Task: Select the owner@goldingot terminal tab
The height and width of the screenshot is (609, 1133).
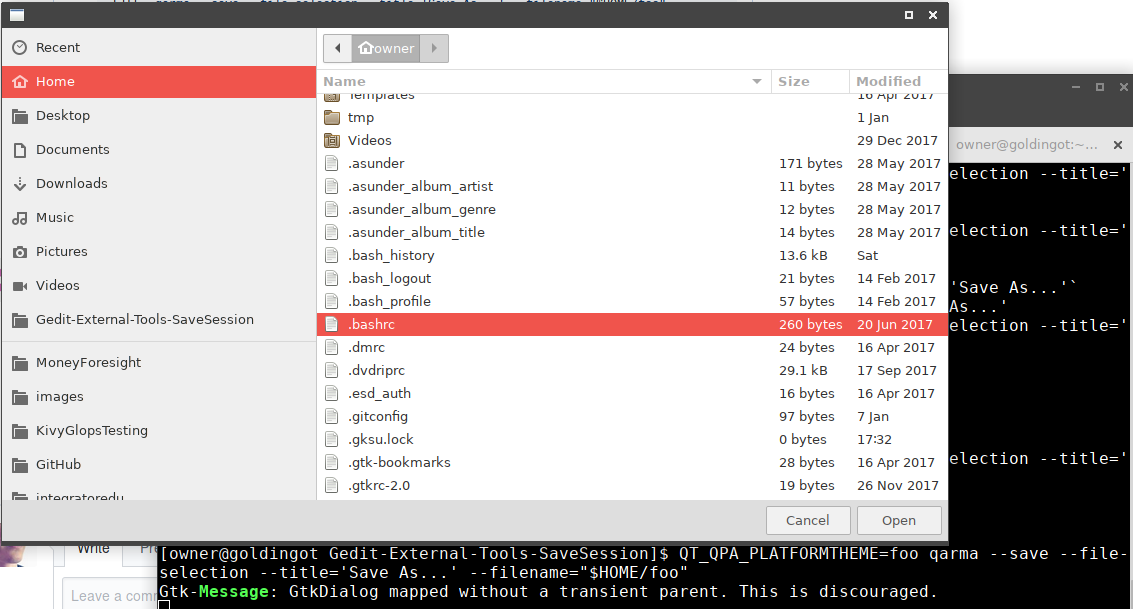Action: (x=1028, y=143)
